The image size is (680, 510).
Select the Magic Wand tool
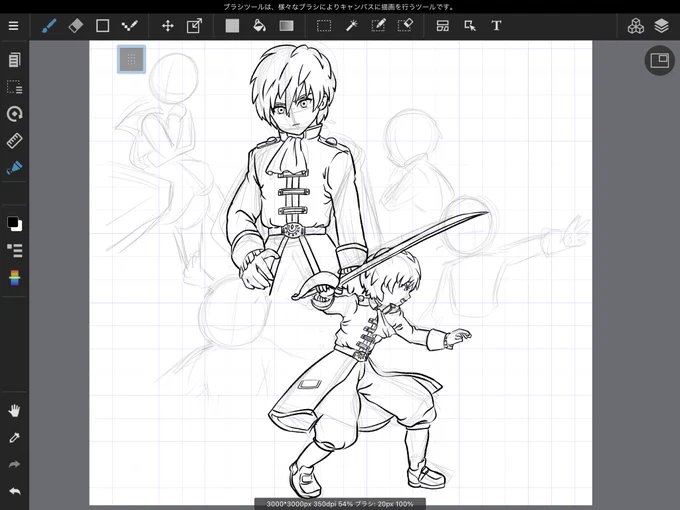[351, 26]
